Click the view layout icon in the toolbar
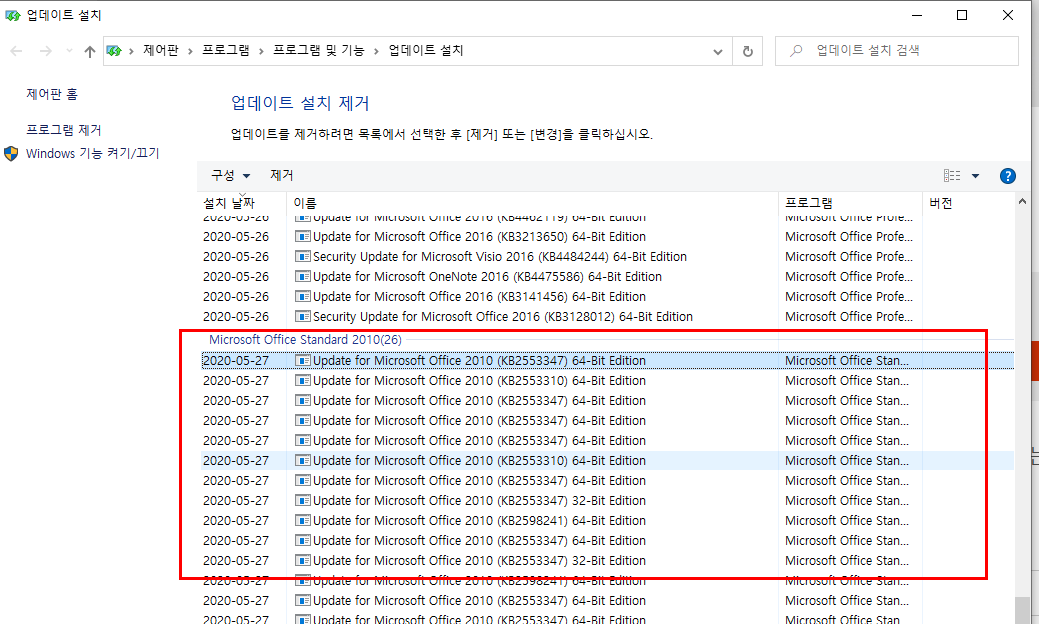 [952, 176]
